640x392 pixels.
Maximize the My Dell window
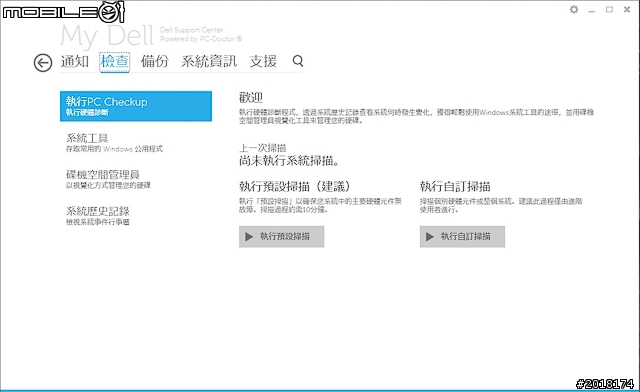609,9
